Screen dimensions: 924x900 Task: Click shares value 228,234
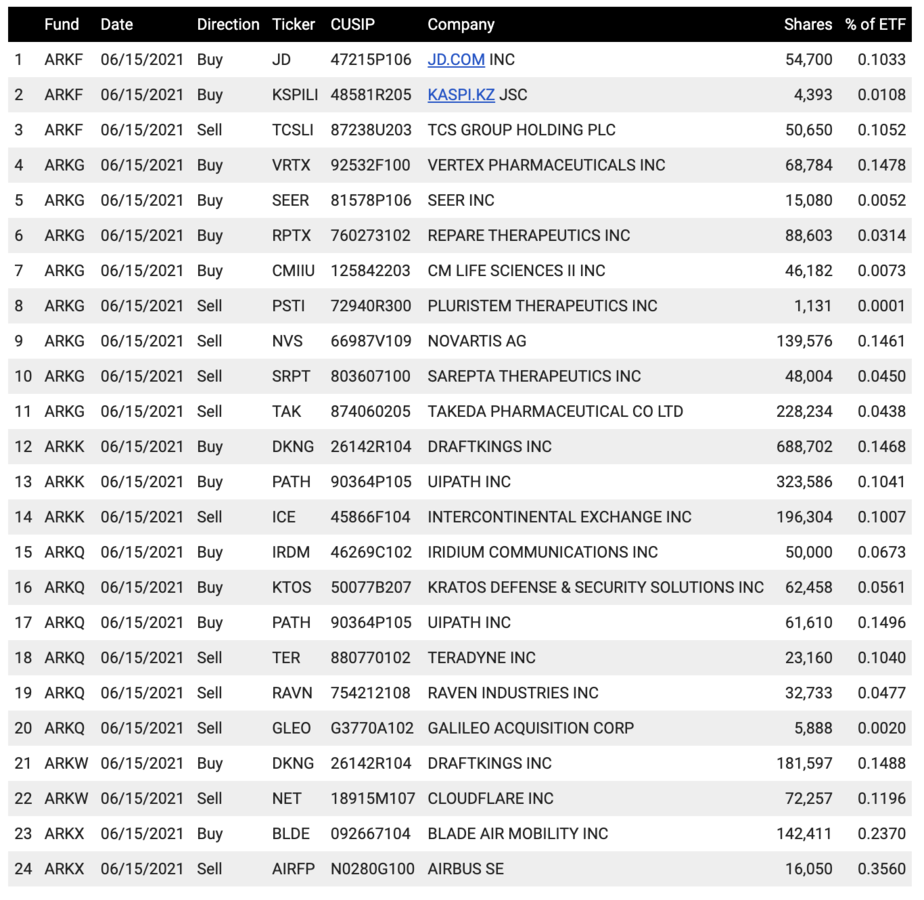pyautogui.click(x=804, y=411)
